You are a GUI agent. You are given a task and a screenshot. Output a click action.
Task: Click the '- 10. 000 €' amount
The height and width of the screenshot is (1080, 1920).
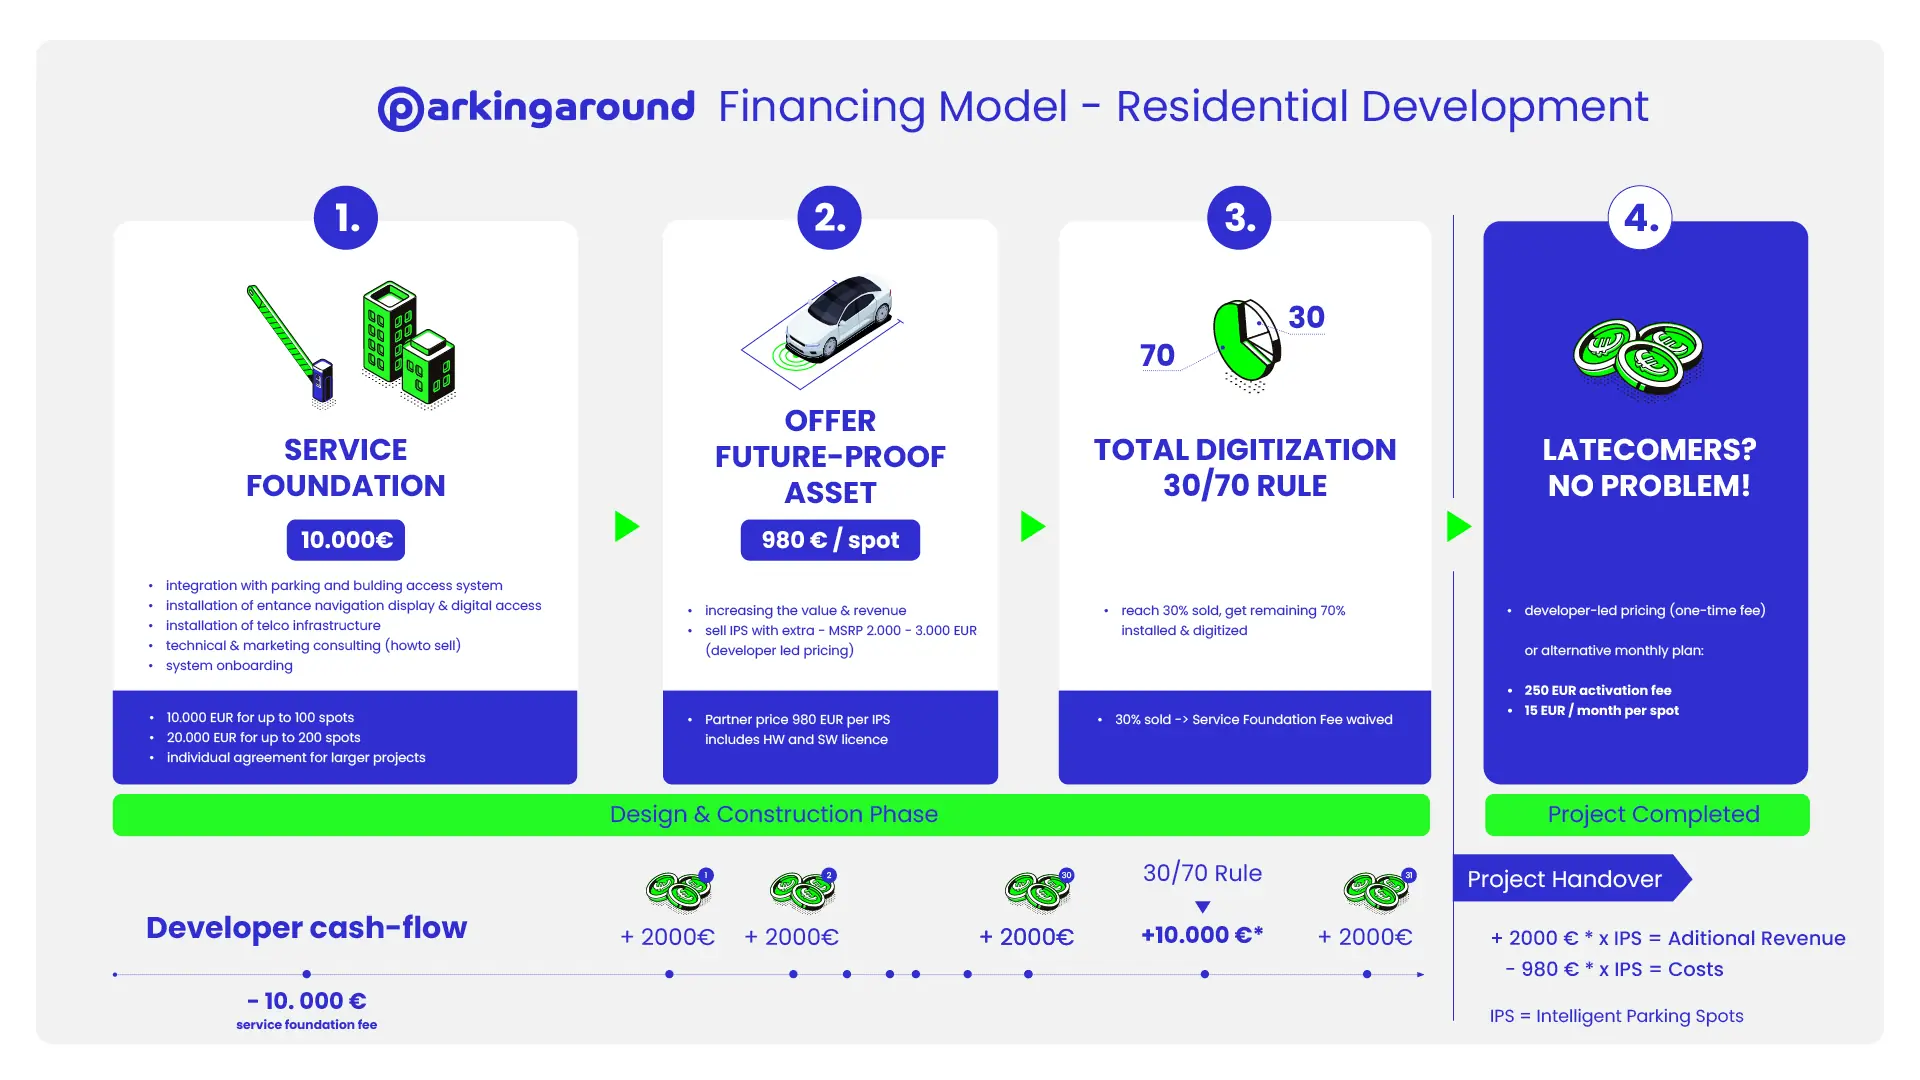pyautogui.click(x=307, y=1001)
